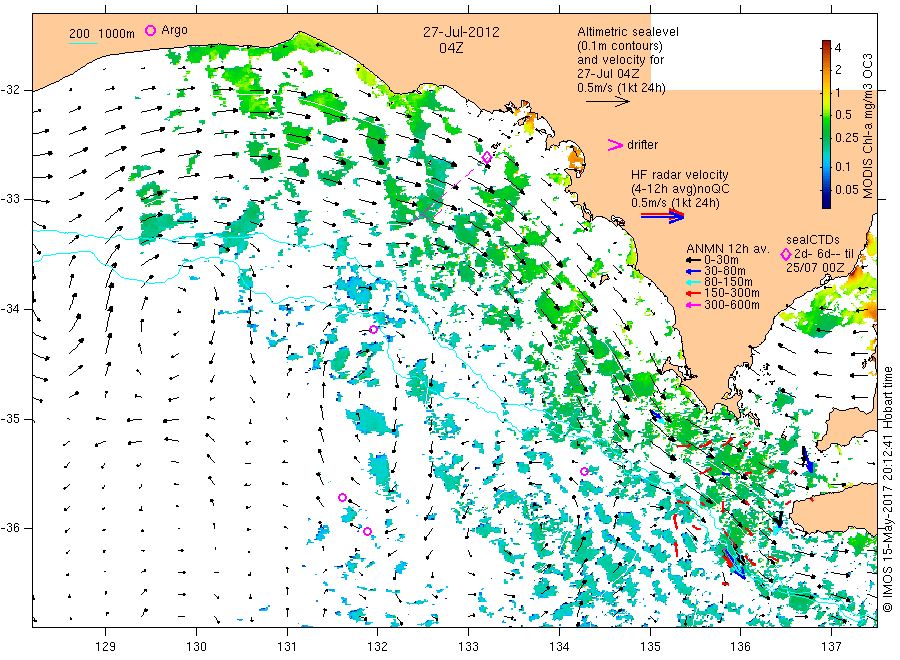Click the latitude axis label '-36'
The width and height of the screenshot is (900, 660).
(11, 528)
